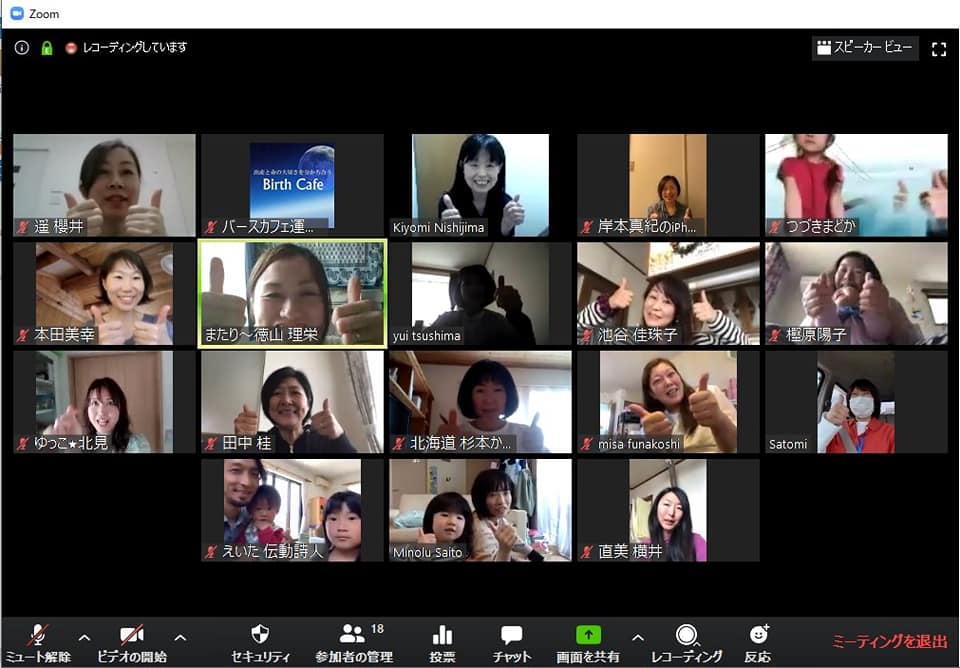Image resolution: width=960 pixels, height=668 pixels.
Task: Select 本田美幸's video tile
Action: (104, 293)
